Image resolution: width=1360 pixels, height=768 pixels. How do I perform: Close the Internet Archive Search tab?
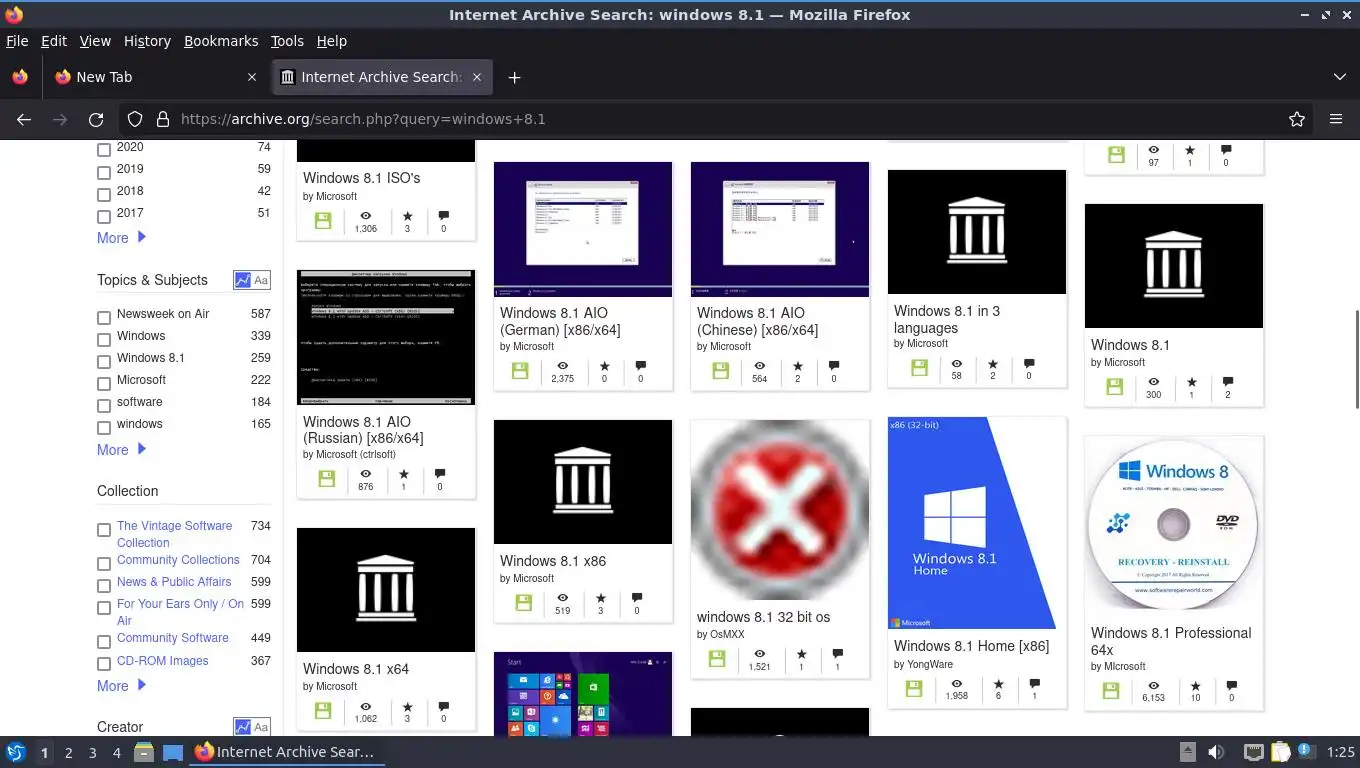(477, 77)
